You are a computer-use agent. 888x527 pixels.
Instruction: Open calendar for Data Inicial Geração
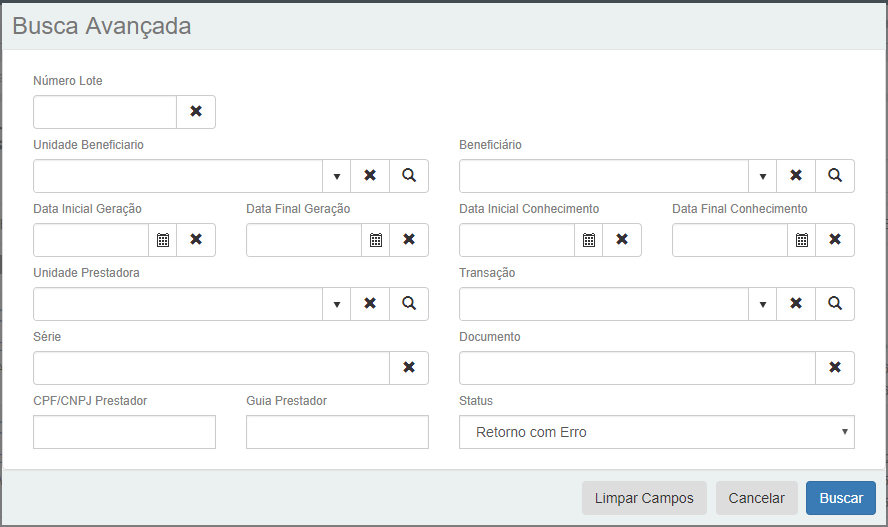pos(163,240)
